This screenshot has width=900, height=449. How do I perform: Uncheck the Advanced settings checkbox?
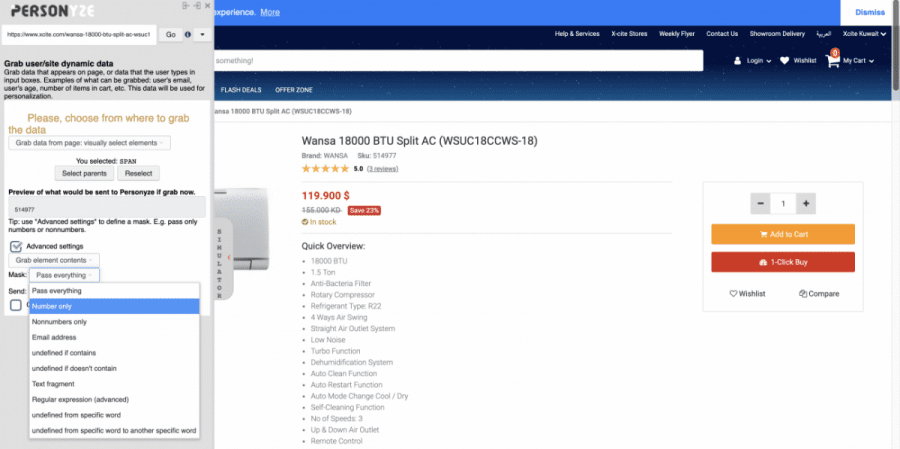tap(16, 246)
